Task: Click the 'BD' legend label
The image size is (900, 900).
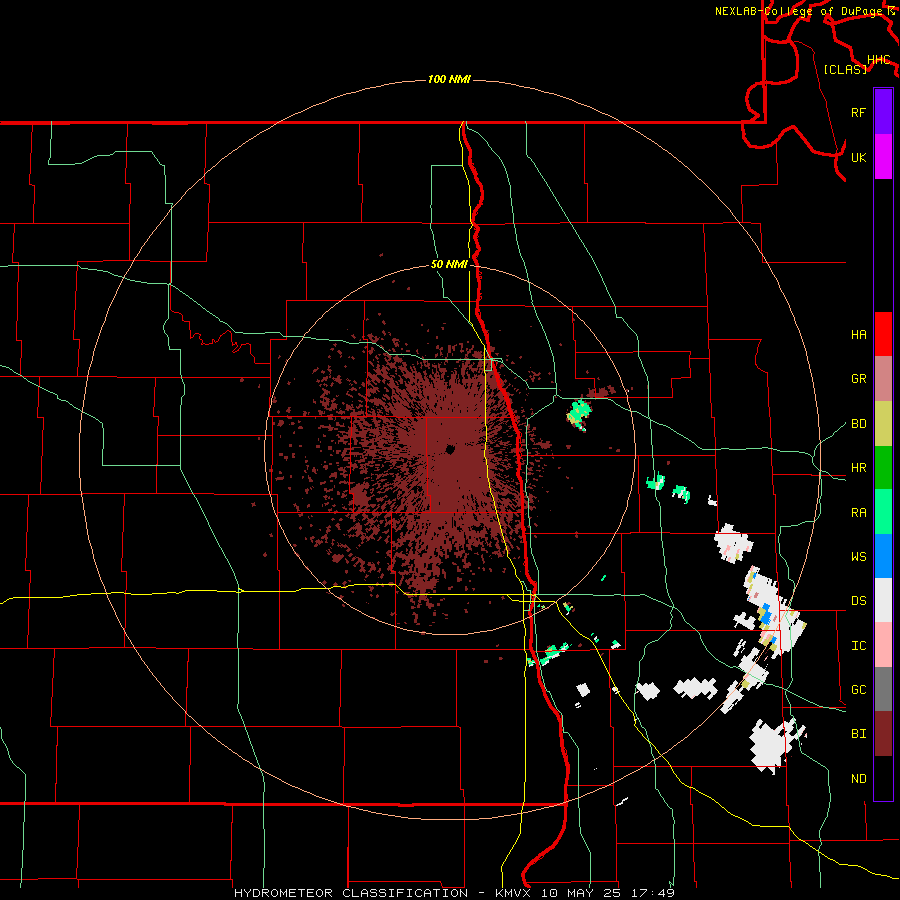Action: click(858, 424)
